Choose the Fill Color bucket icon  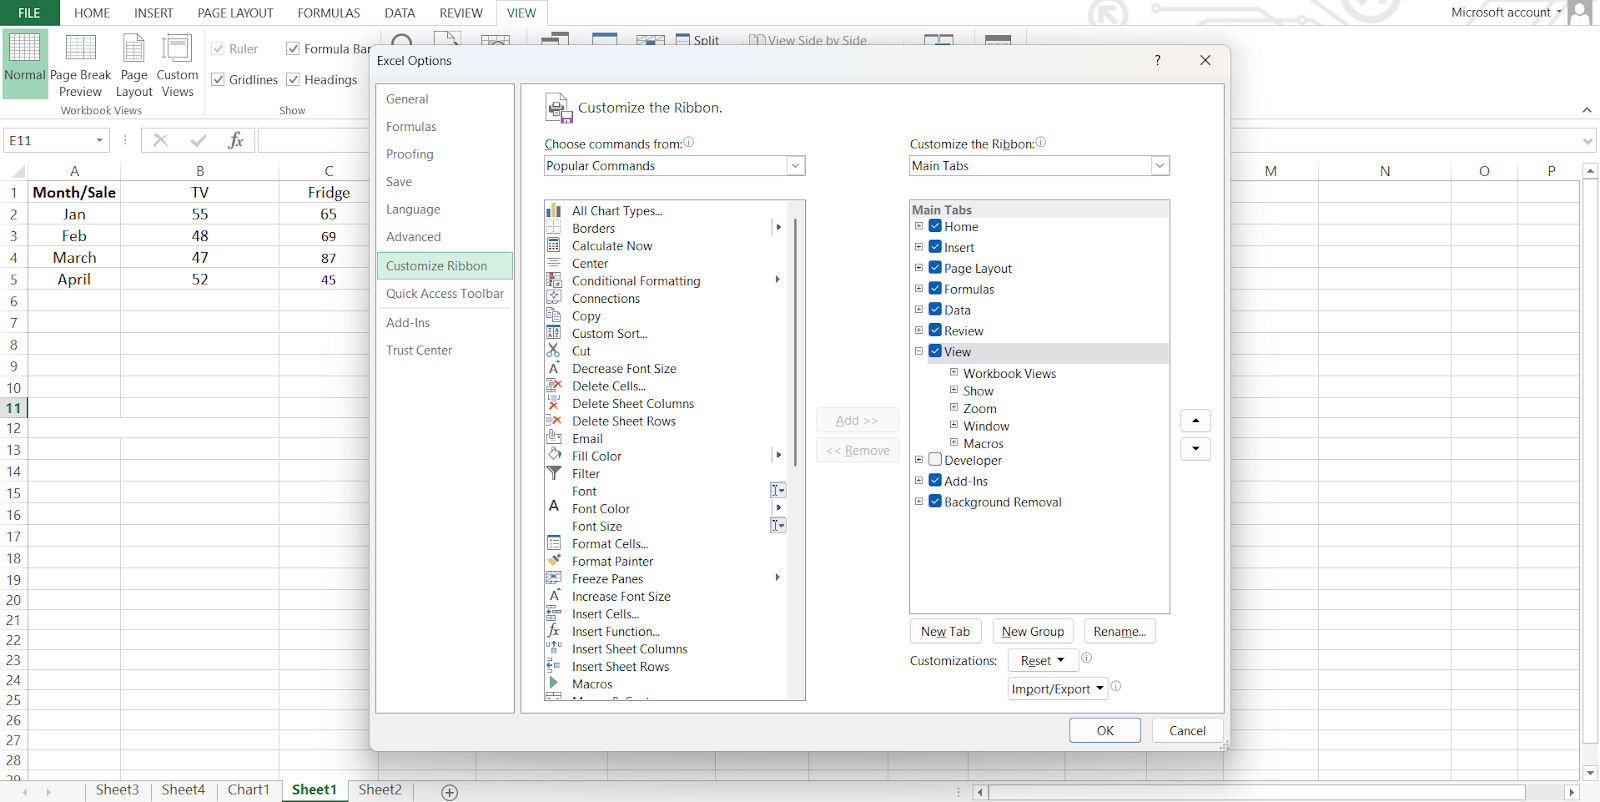coord(553,456)
